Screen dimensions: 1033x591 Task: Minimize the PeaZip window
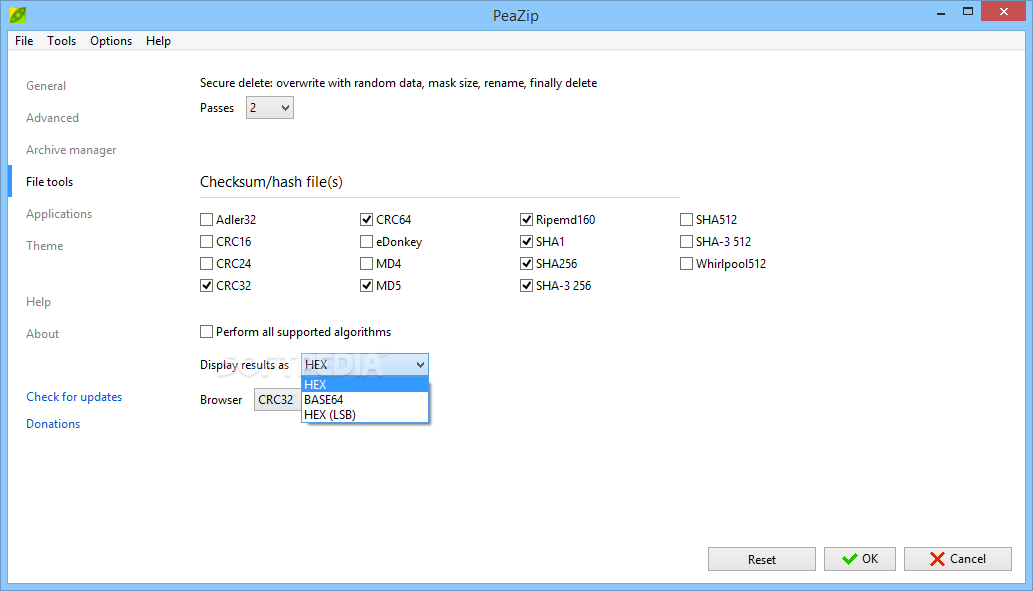click(x=941, y=12)
